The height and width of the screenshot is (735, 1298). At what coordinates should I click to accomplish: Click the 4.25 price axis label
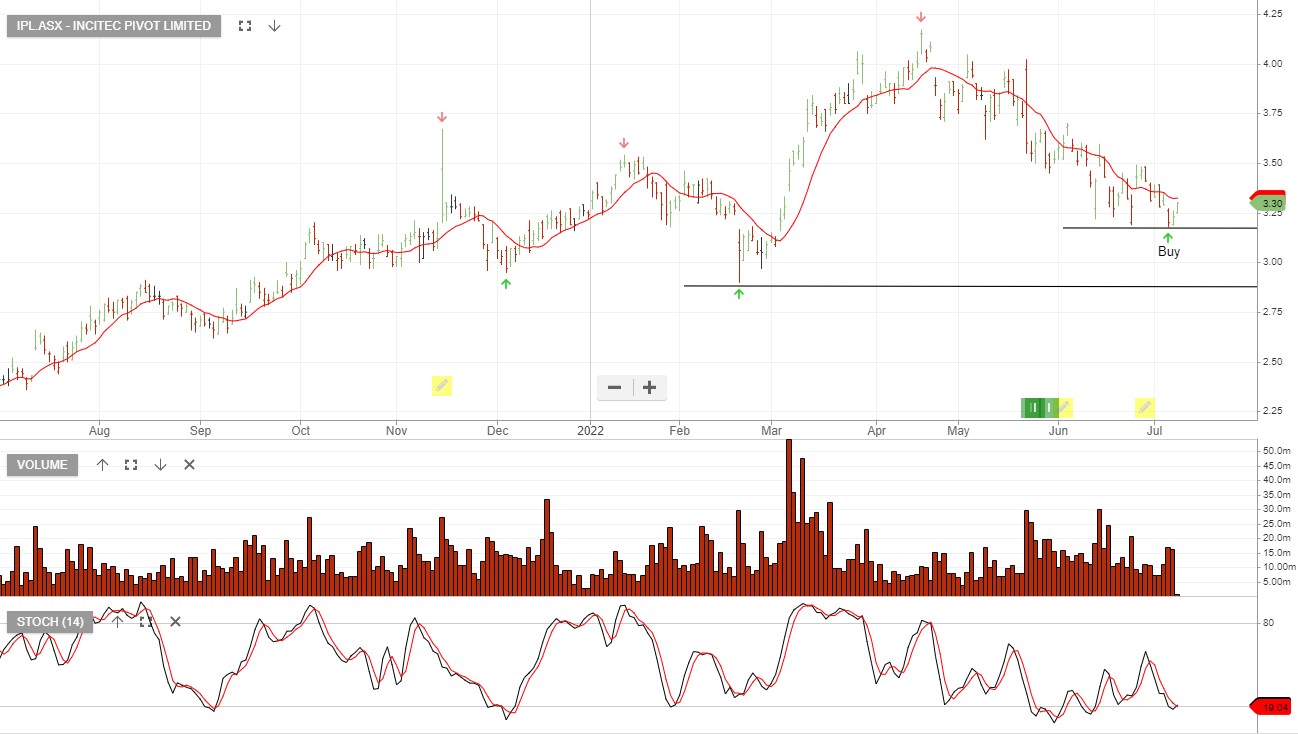click(1272, 14)
